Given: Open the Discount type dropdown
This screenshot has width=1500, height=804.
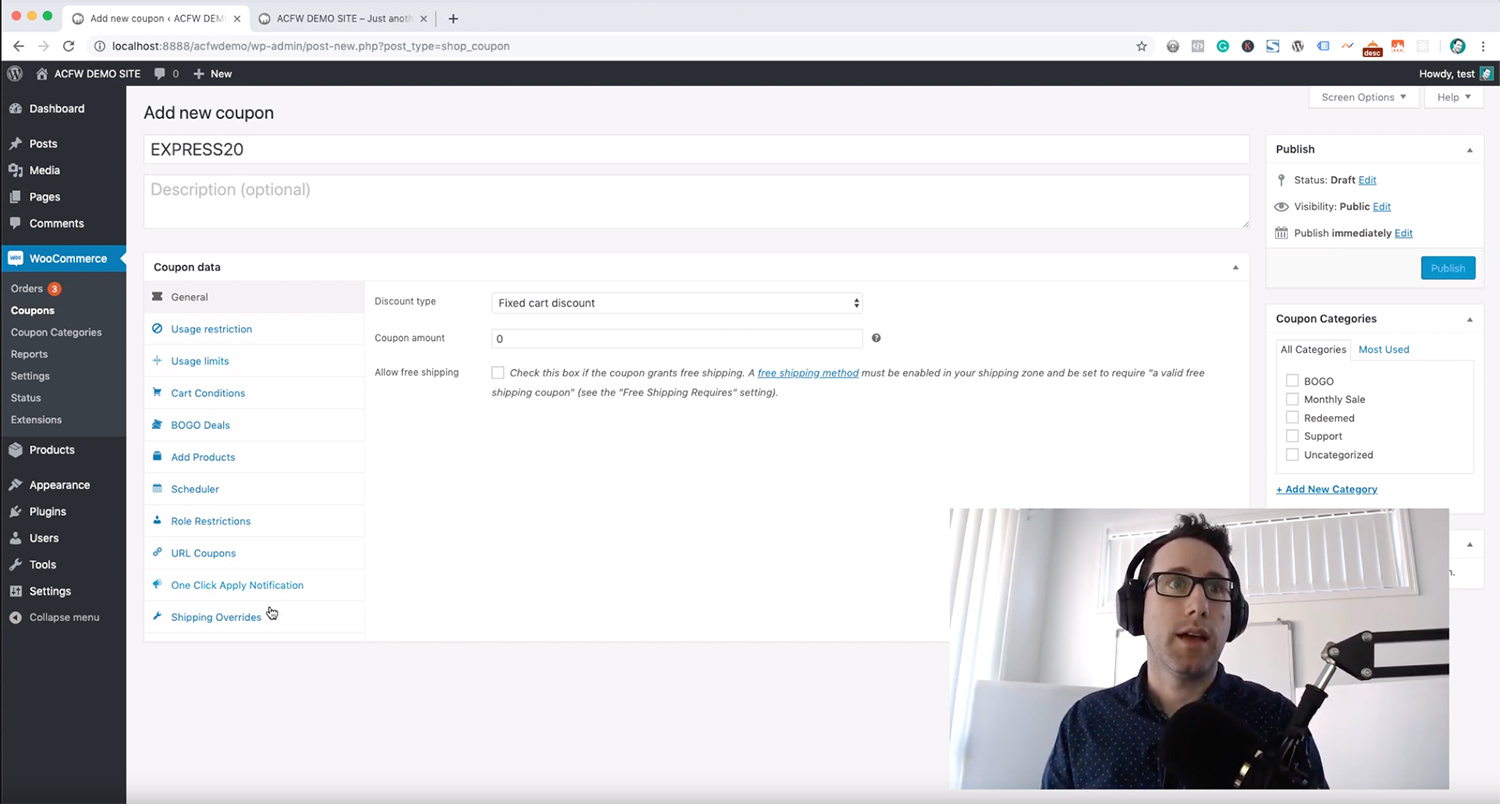Looking at the screenshot, I should [677, 303].
